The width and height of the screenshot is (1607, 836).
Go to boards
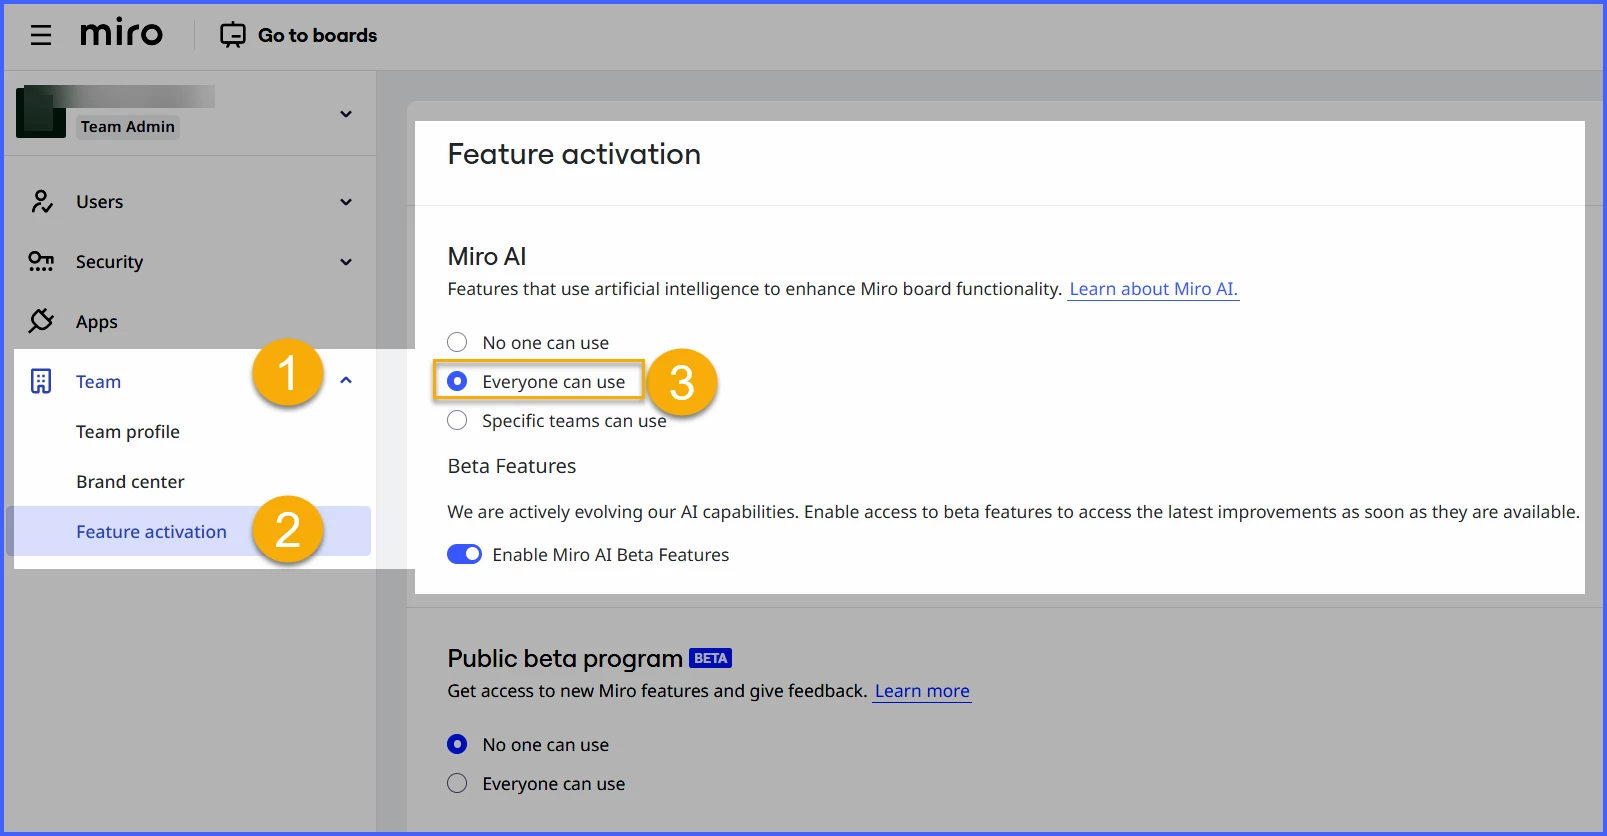[317, 35]
